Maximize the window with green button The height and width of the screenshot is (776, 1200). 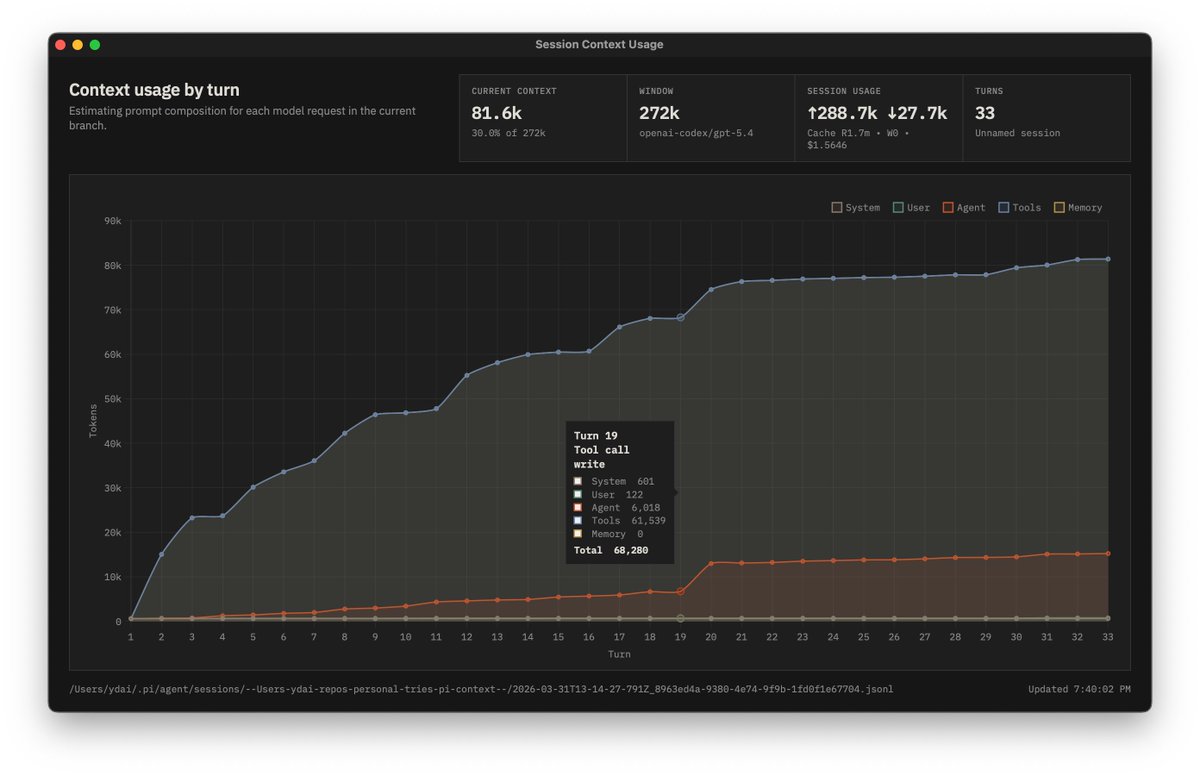point(95,45)
